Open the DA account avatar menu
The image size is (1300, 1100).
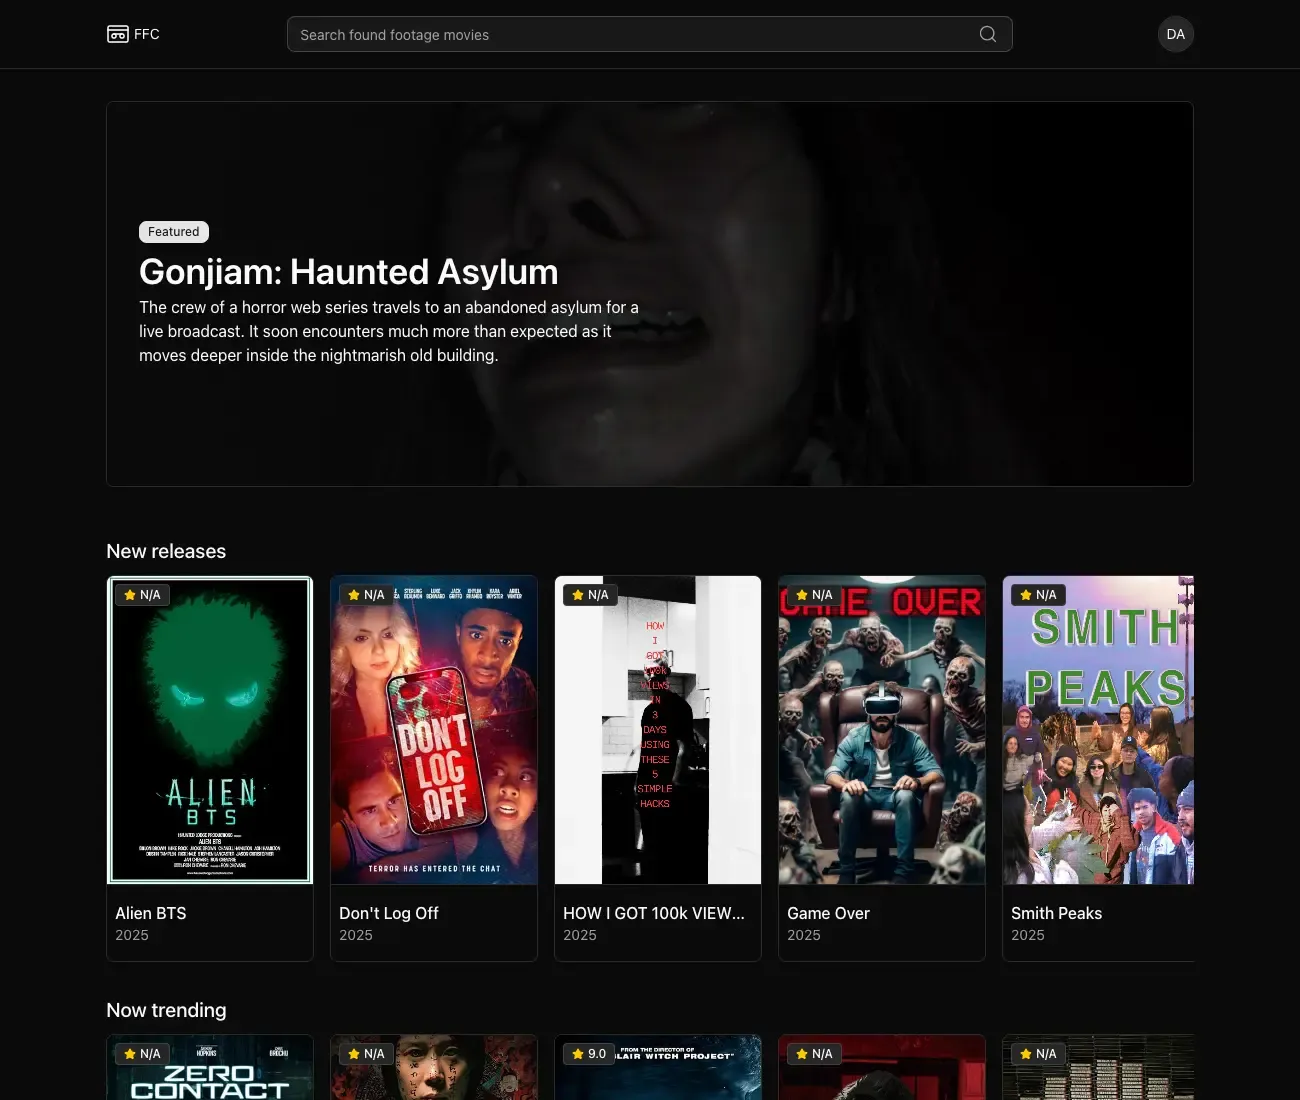point(1176,34)
